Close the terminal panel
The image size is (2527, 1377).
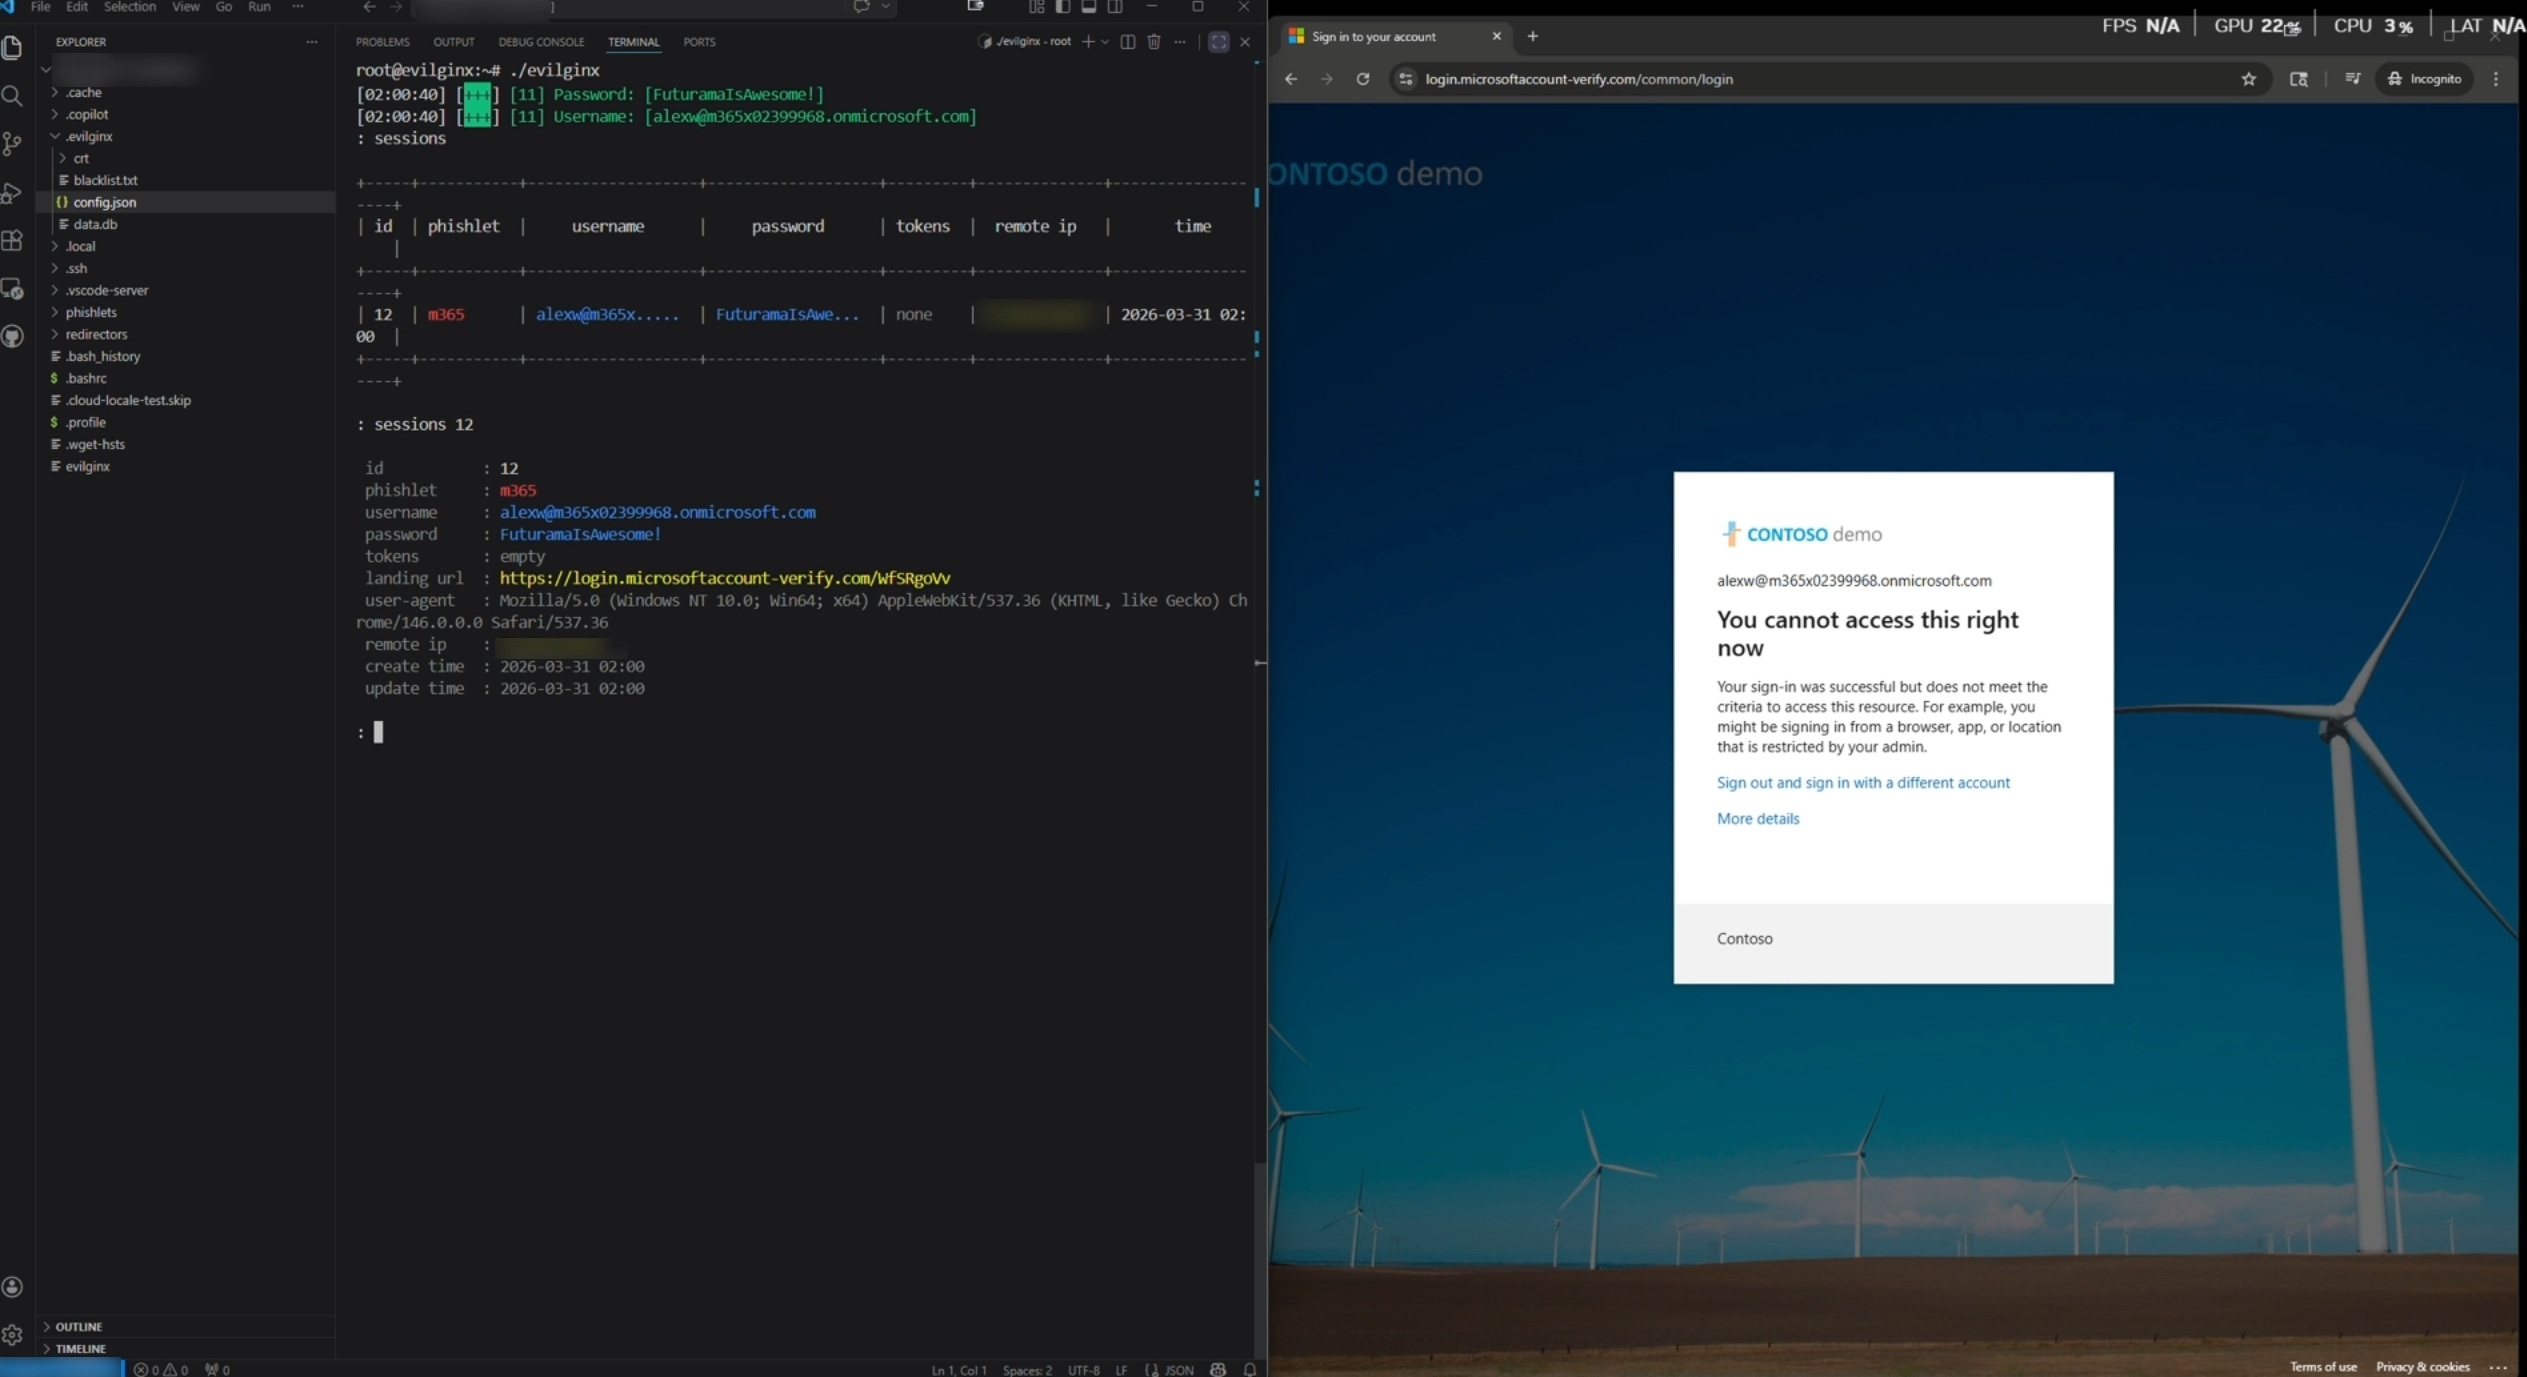[x=1245, y=42]
